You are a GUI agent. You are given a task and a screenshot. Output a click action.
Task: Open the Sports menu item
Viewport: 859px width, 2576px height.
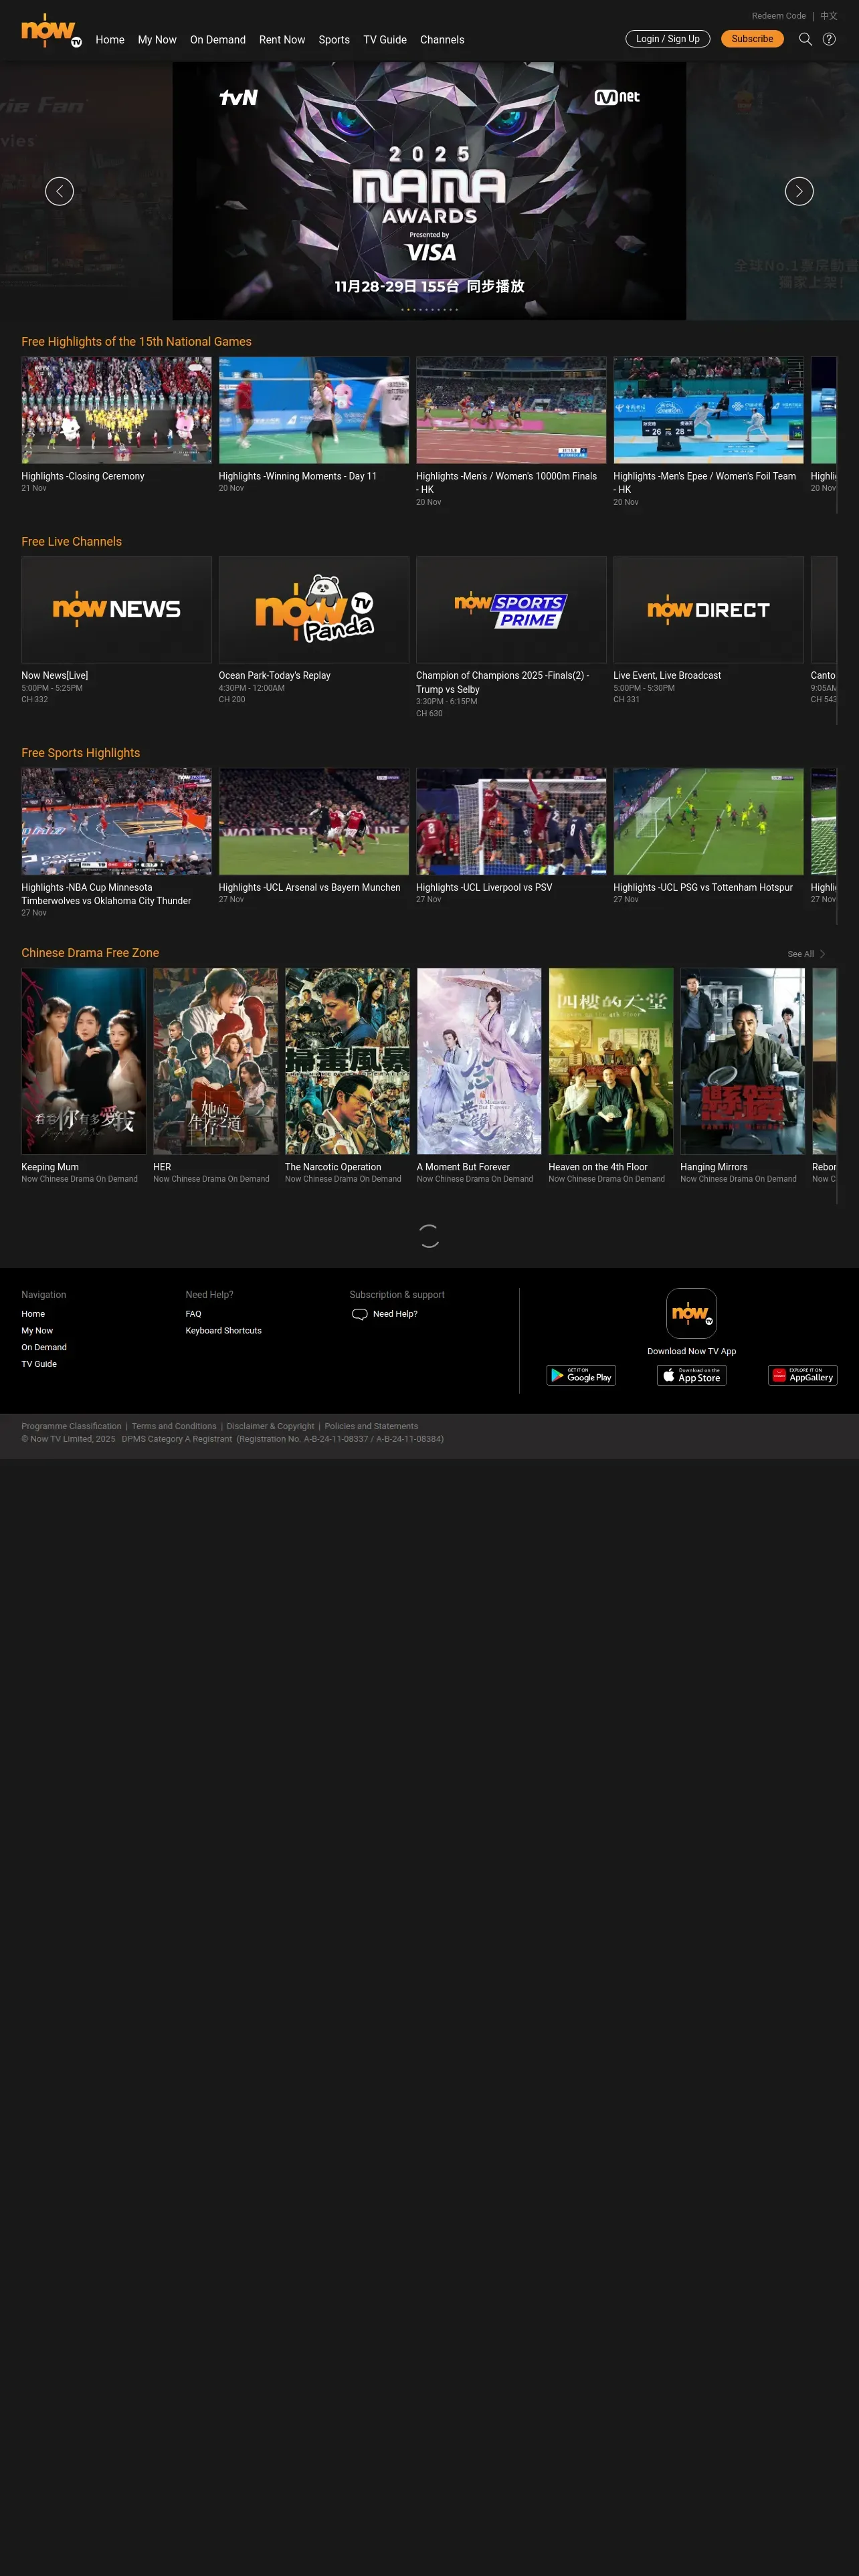(x=334, y=40)
